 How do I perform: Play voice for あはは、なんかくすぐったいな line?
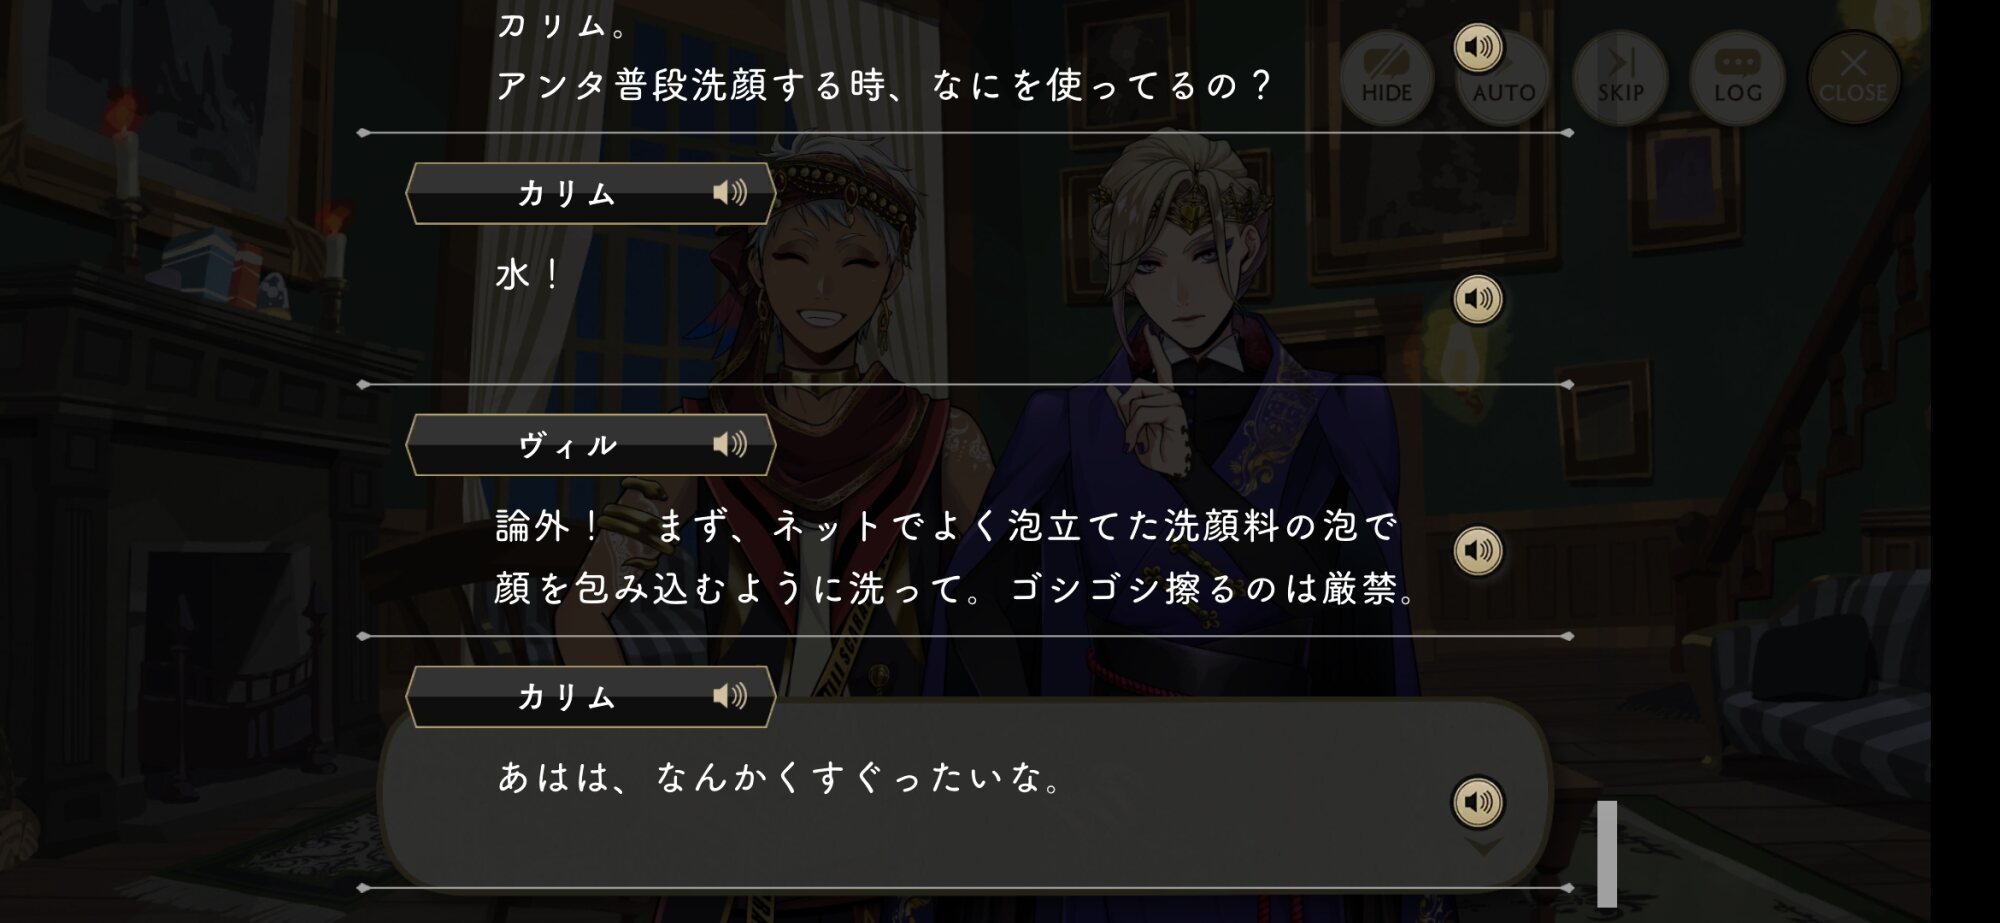[x=1477, y=802]
